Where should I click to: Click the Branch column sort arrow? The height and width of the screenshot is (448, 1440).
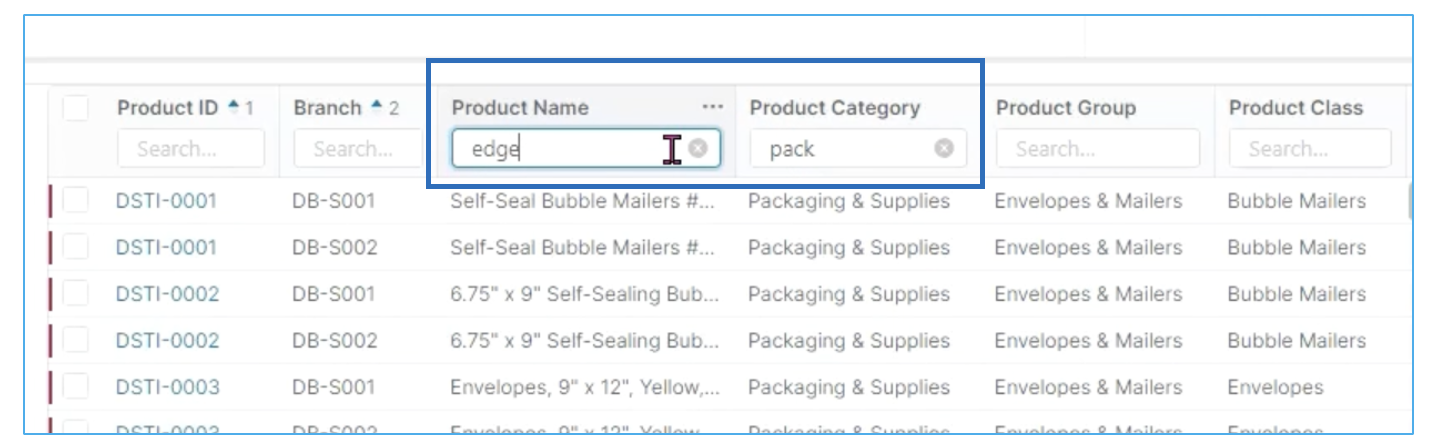378,105
